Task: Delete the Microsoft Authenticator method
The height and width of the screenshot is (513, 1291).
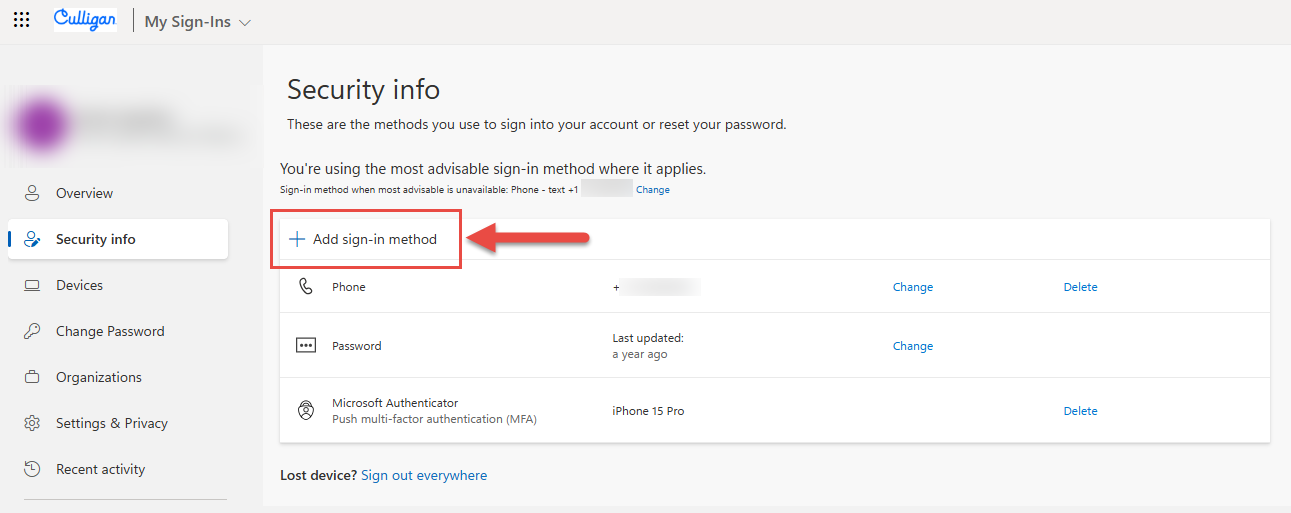Action: [x=1080, y=411]
